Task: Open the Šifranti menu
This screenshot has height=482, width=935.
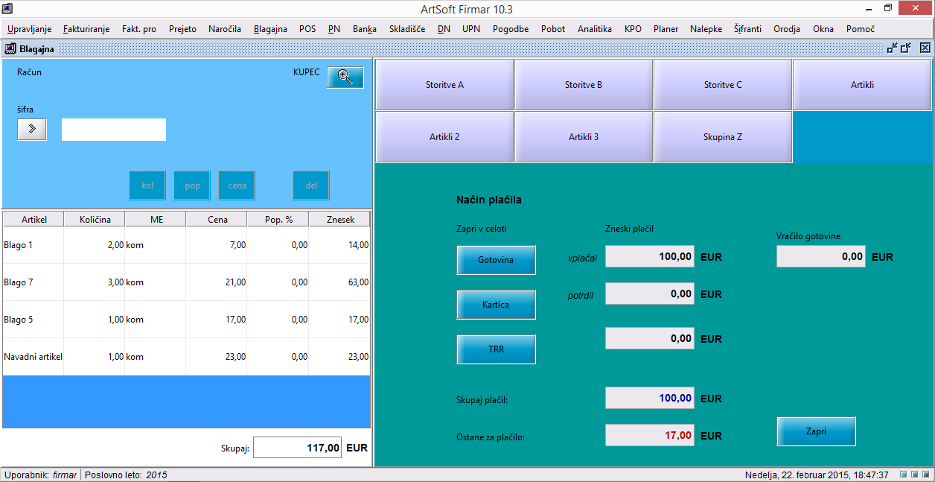Action: 750,29
